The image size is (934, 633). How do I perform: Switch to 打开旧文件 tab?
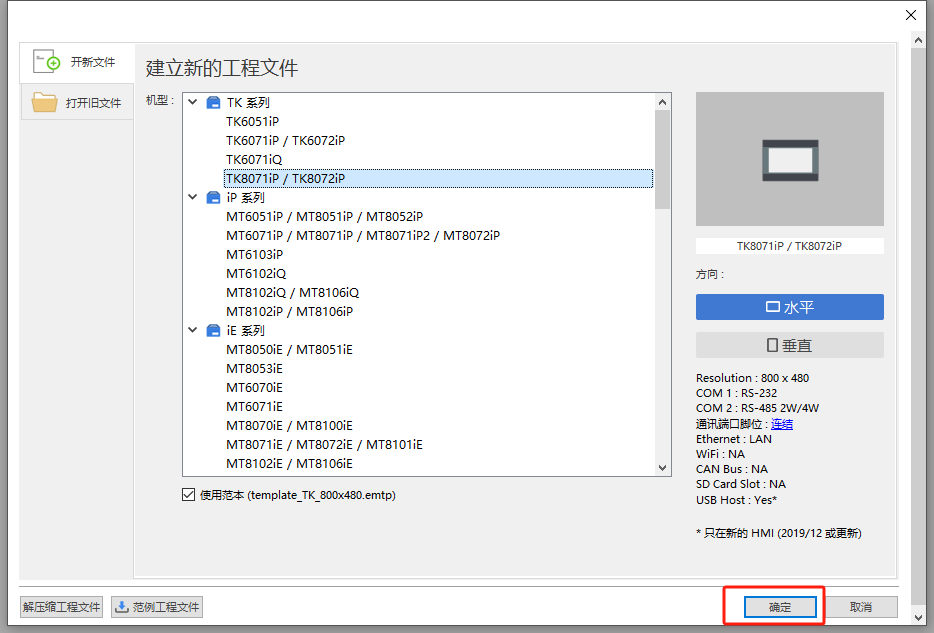pyautogui.click(x=77, y=102)
